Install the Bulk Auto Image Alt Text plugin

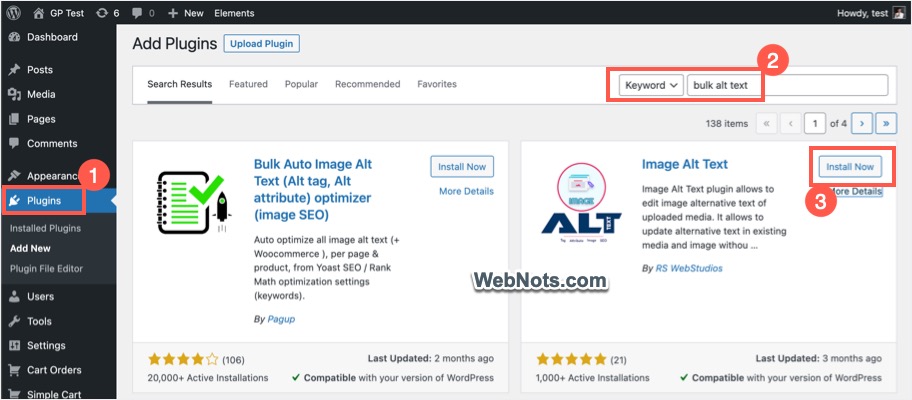pyautogui.click(x=462, y=167)
